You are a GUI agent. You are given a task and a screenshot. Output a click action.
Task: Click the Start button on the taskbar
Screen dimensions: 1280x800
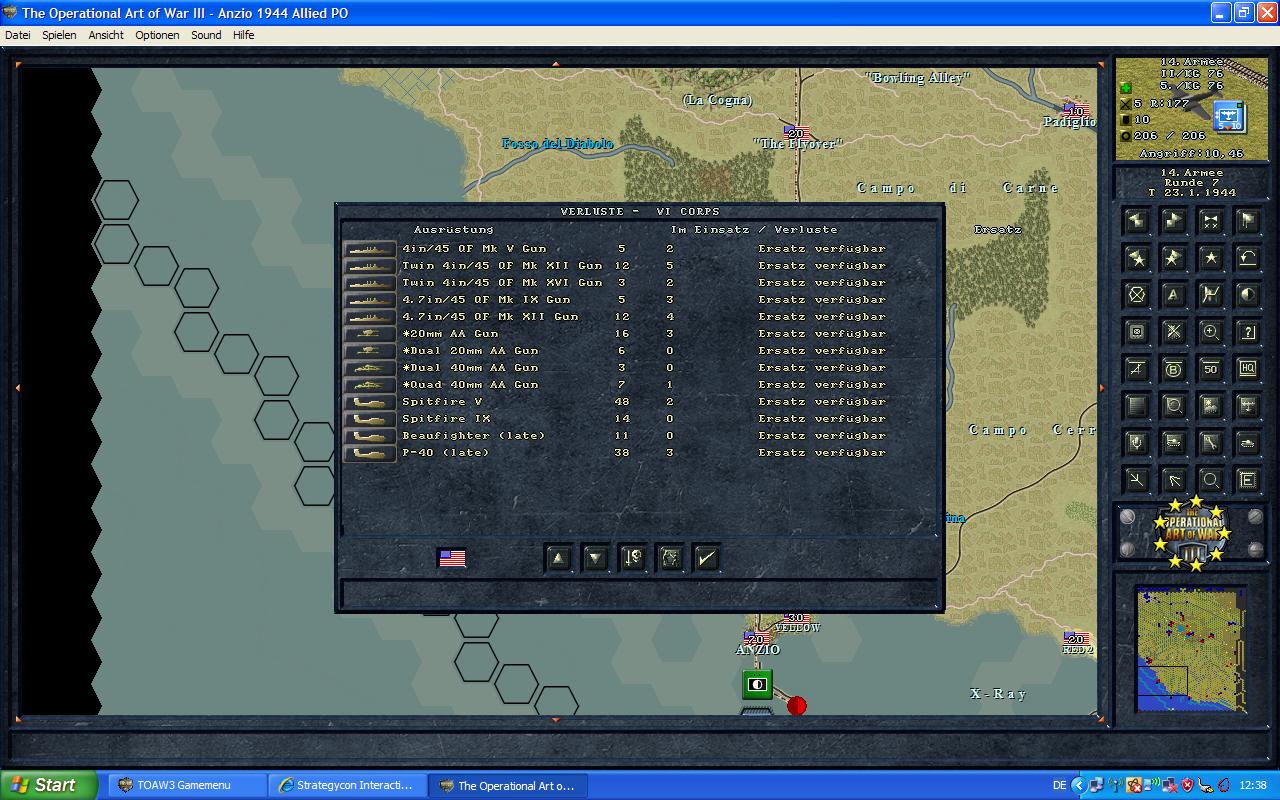pos(49,785)
